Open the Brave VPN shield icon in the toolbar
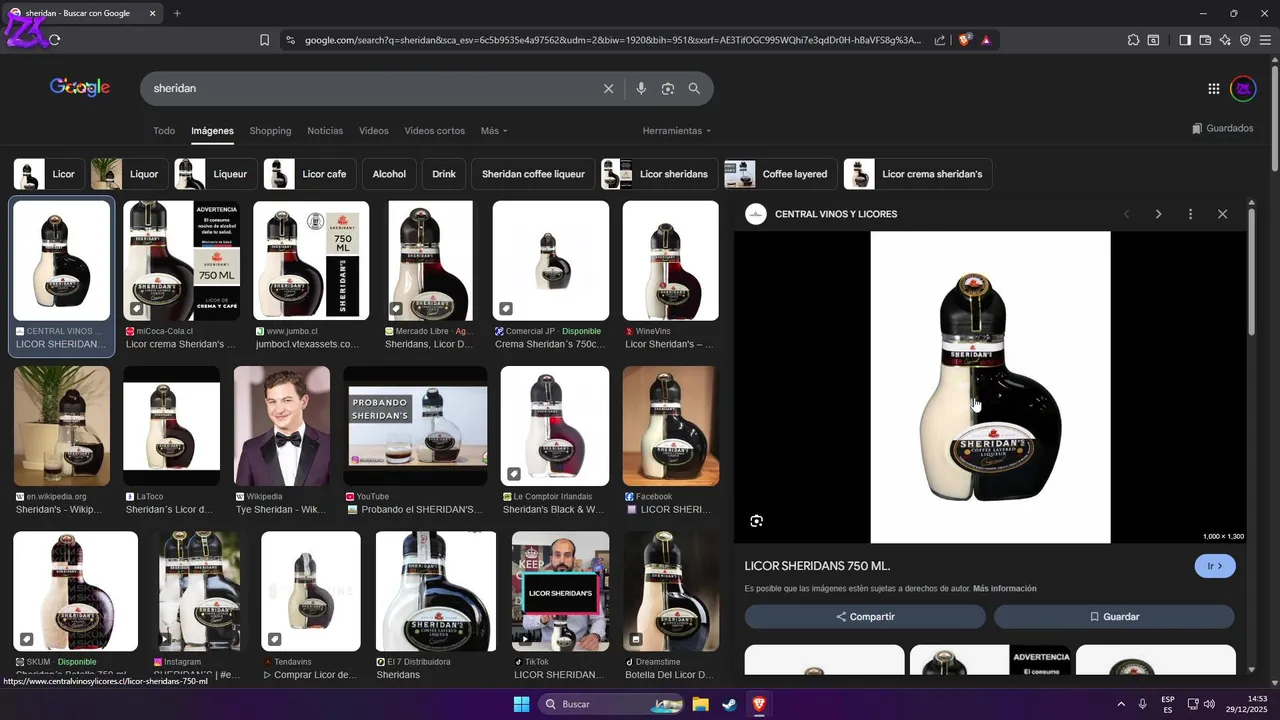Viewport: 1280px width, 720px height. click(1245, 40)
